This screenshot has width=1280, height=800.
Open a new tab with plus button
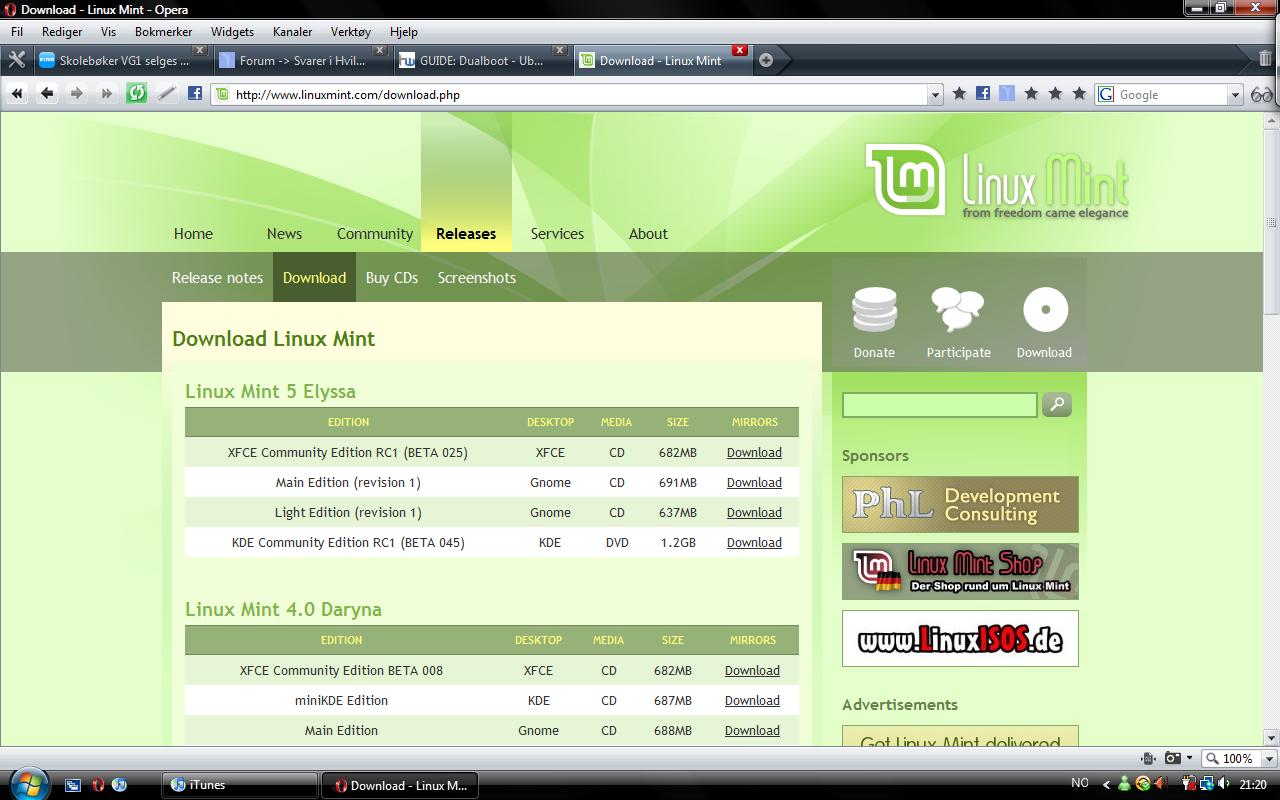[766, 60]
